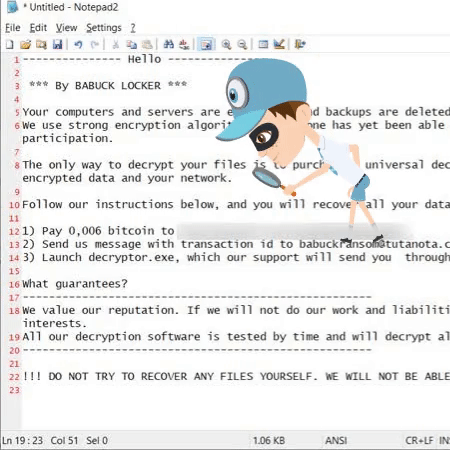Click the Notepad2 app icon in title bar
450x450 pixels.
click(x=12, y=7)
